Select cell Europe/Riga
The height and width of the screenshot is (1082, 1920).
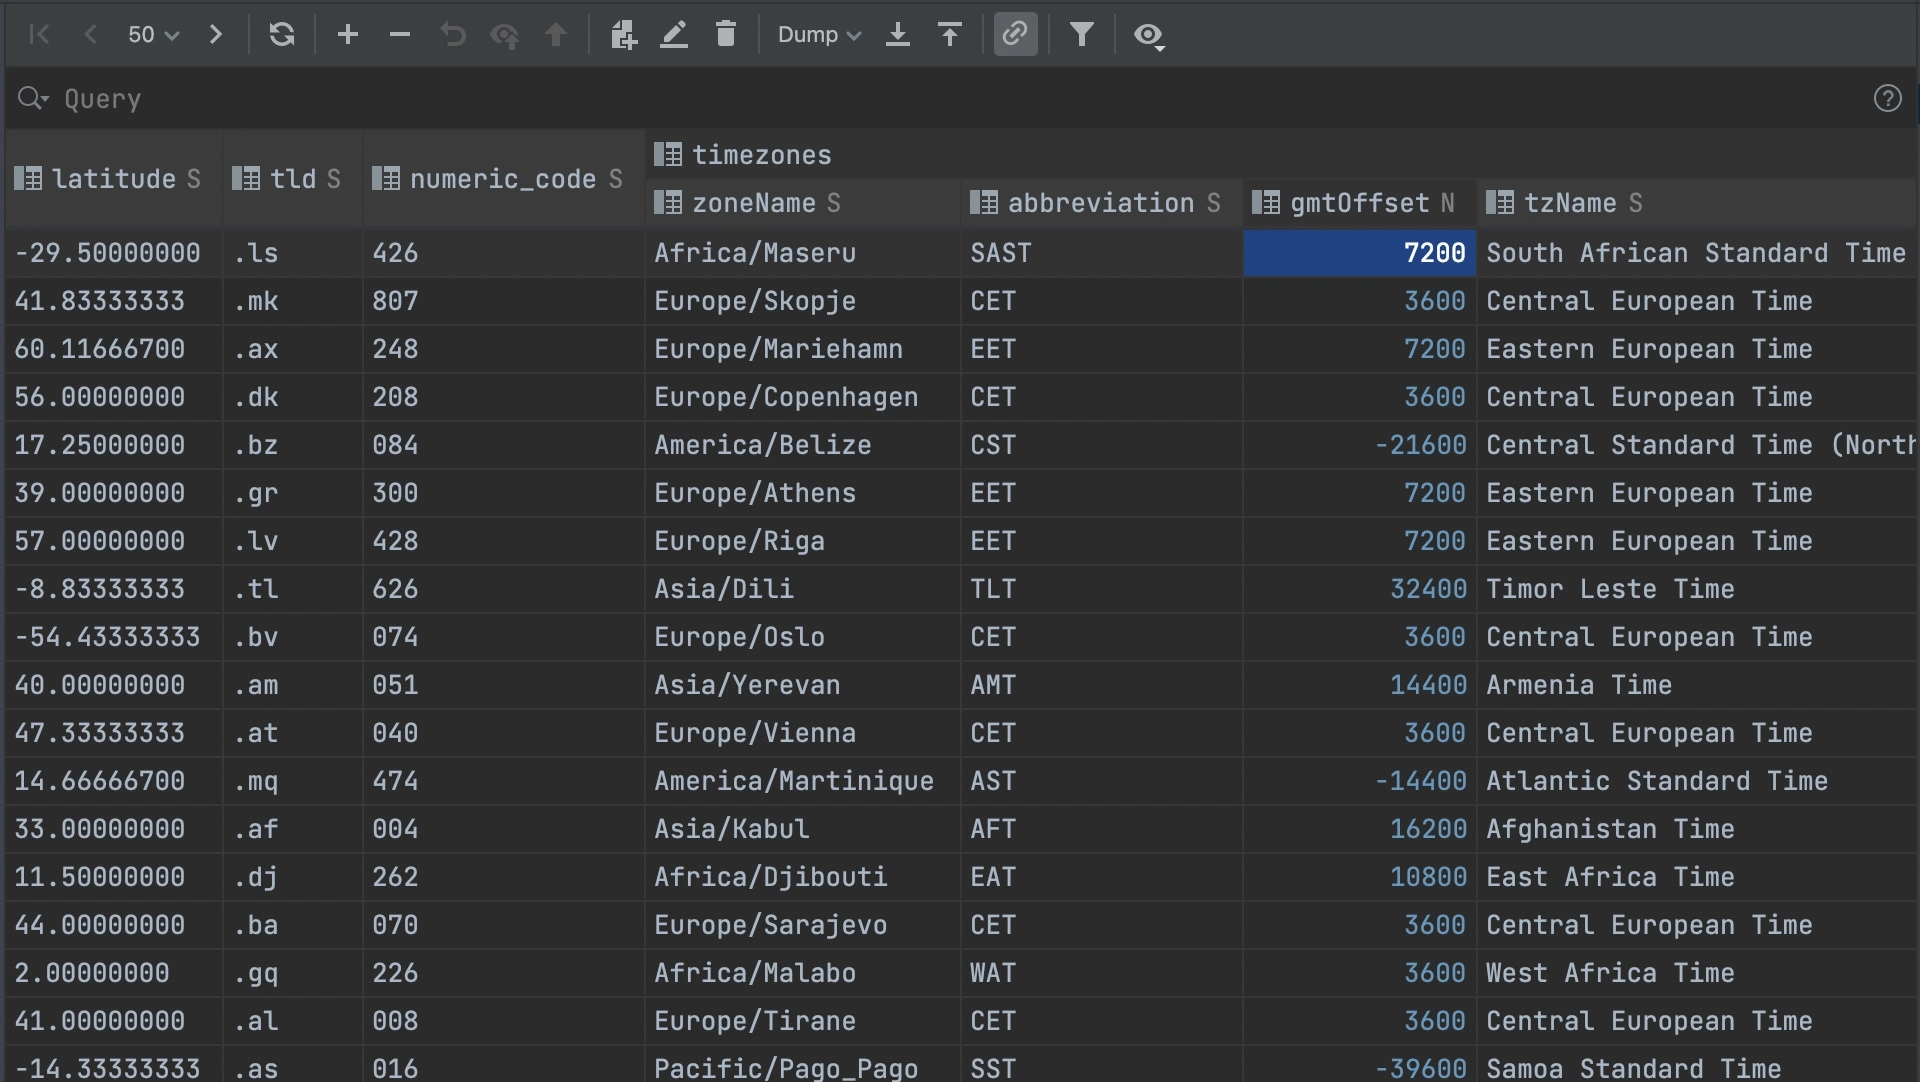[803, 541]
